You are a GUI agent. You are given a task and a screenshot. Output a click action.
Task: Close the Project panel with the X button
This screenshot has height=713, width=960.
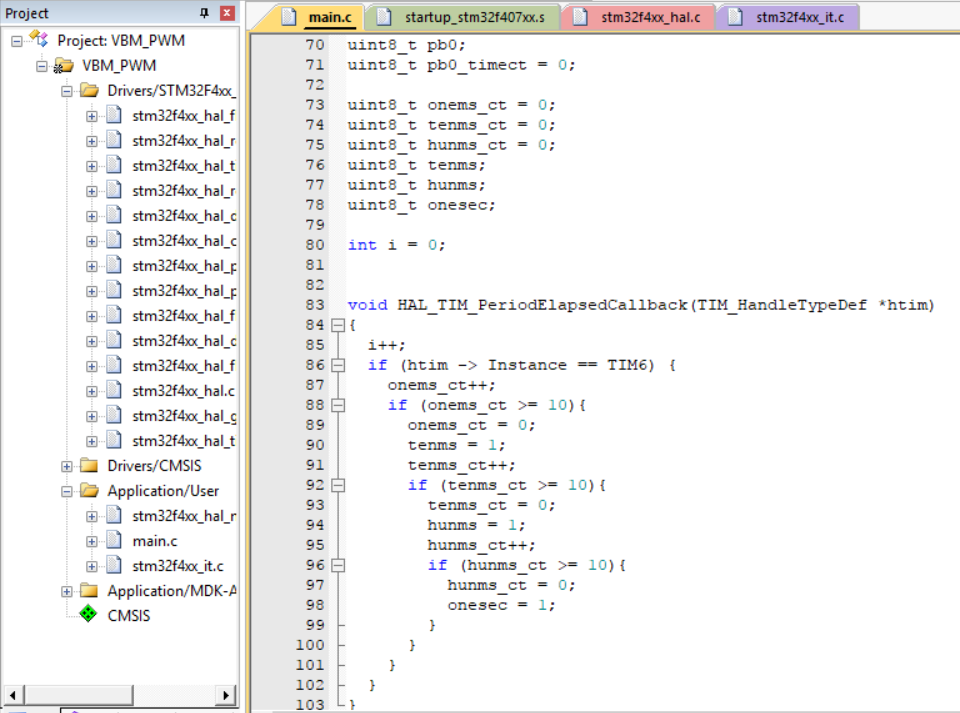(227, 13)
